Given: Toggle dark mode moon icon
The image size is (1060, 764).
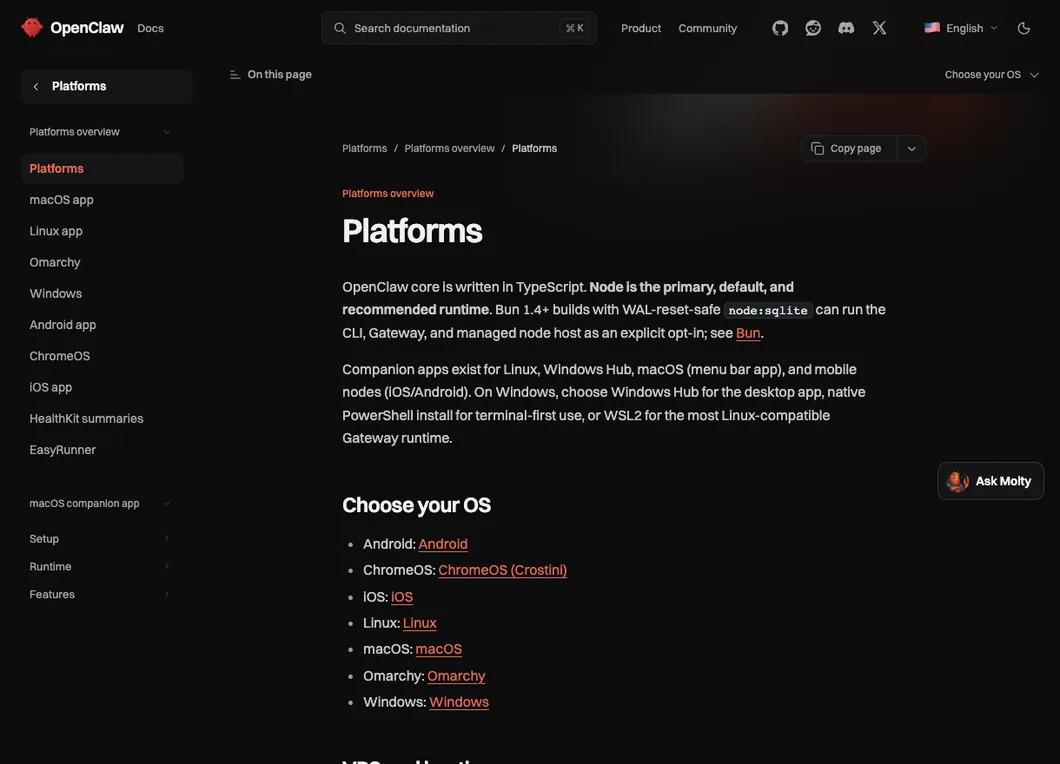Looking at the screenshot, I should (x=1023, y=28).
